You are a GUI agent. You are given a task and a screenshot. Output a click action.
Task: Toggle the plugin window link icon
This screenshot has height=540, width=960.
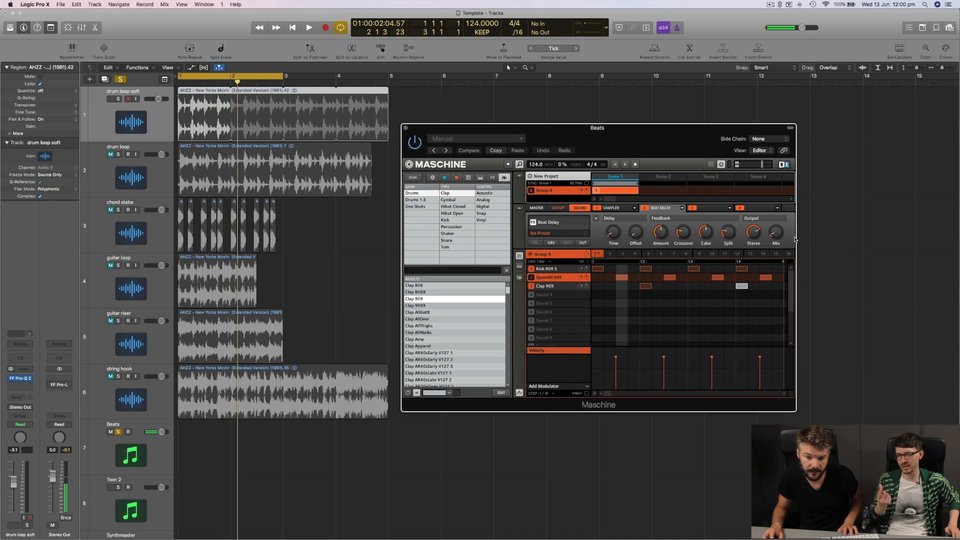pos(784,150)
